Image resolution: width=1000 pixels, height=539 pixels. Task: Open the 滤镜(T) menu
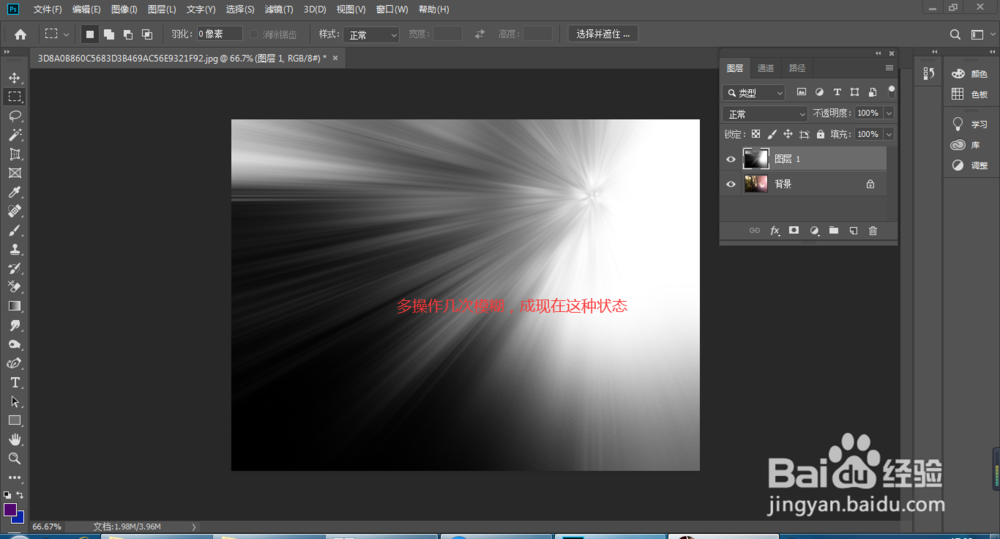click(x=279, y=10)
